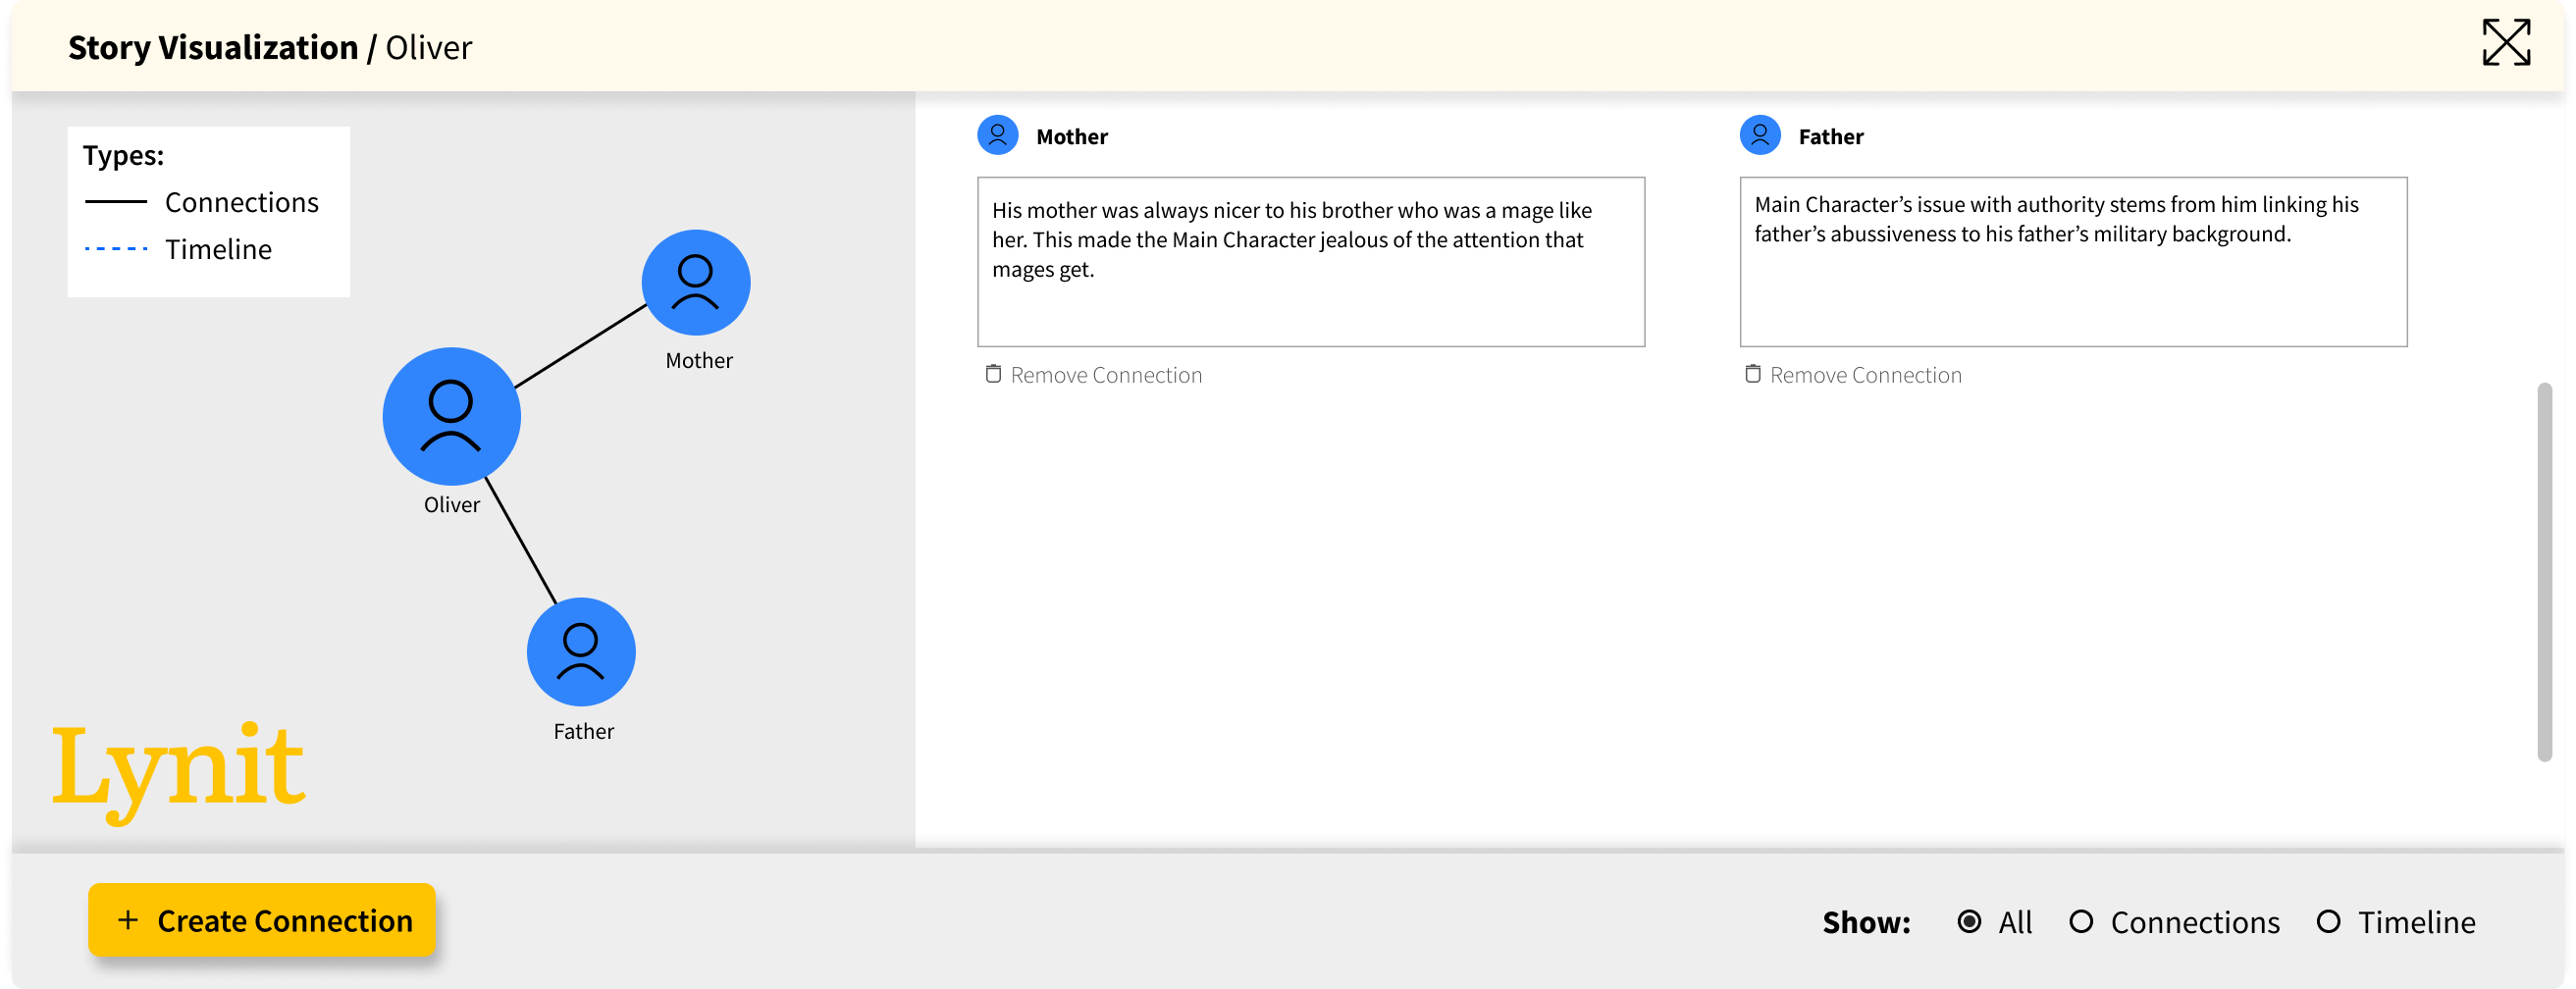Show only Connections via radio button
The height and width of the screenshot is (989, 2576).
click(x=2081, y=922)
